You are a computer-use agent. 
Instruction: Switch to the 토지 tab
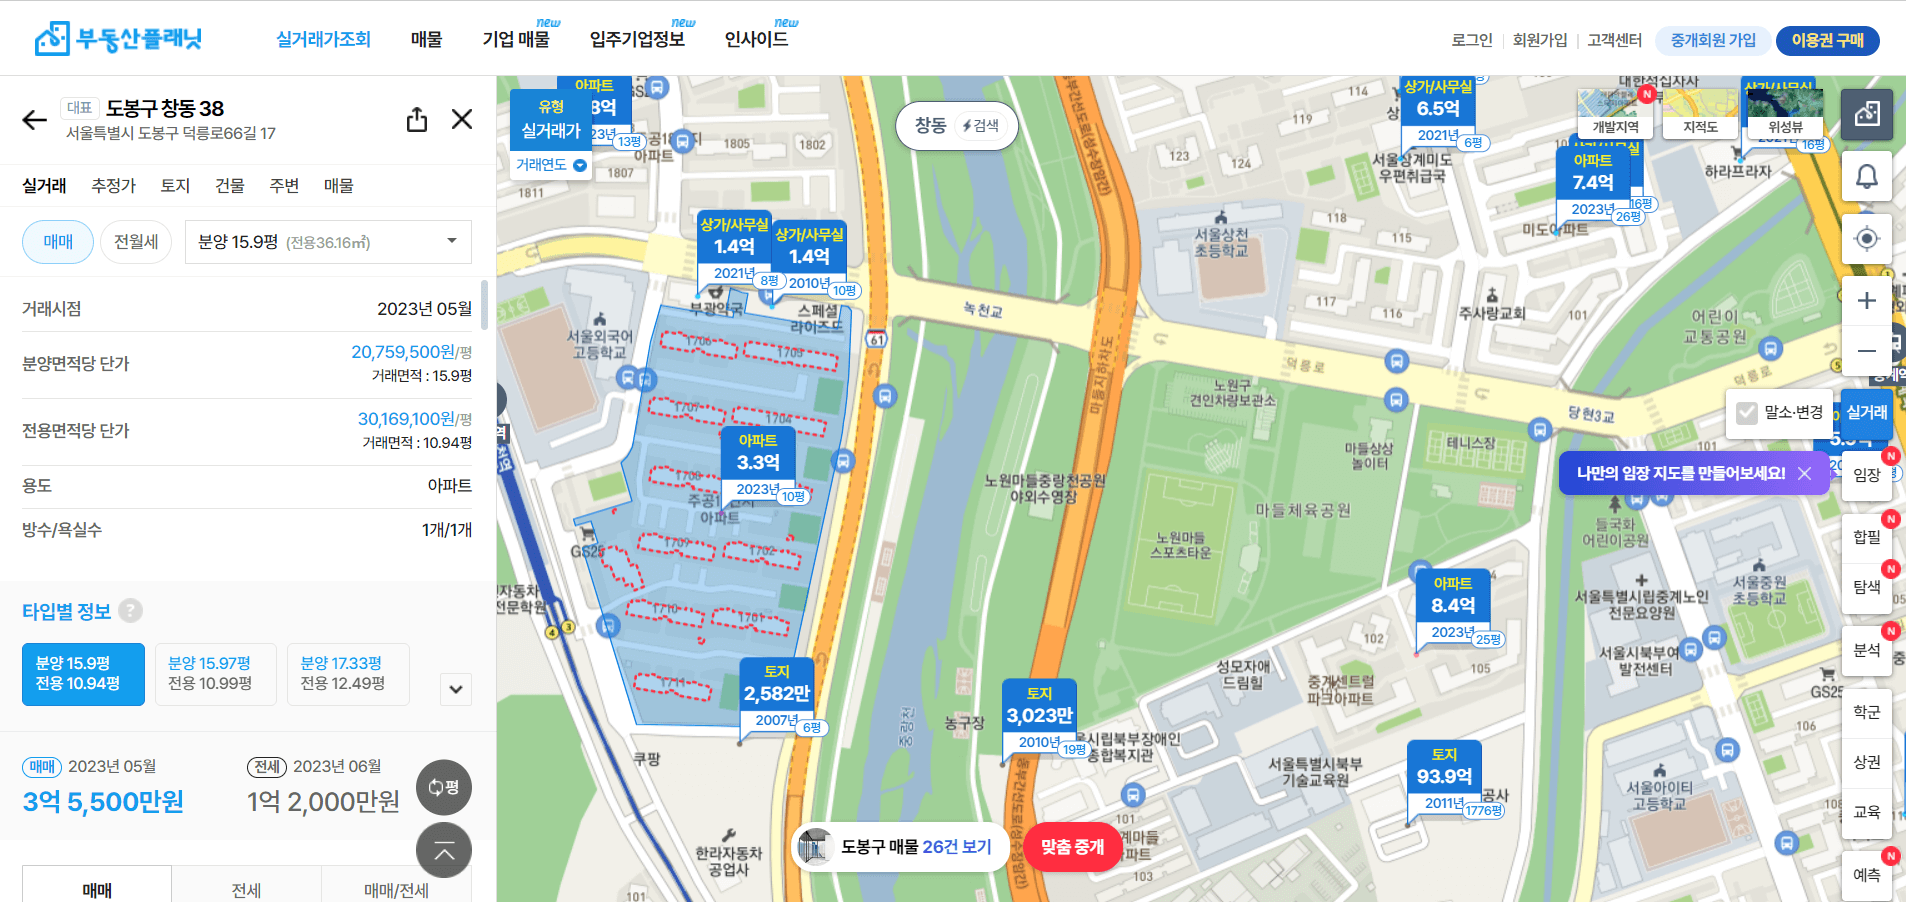coord(175,186)
